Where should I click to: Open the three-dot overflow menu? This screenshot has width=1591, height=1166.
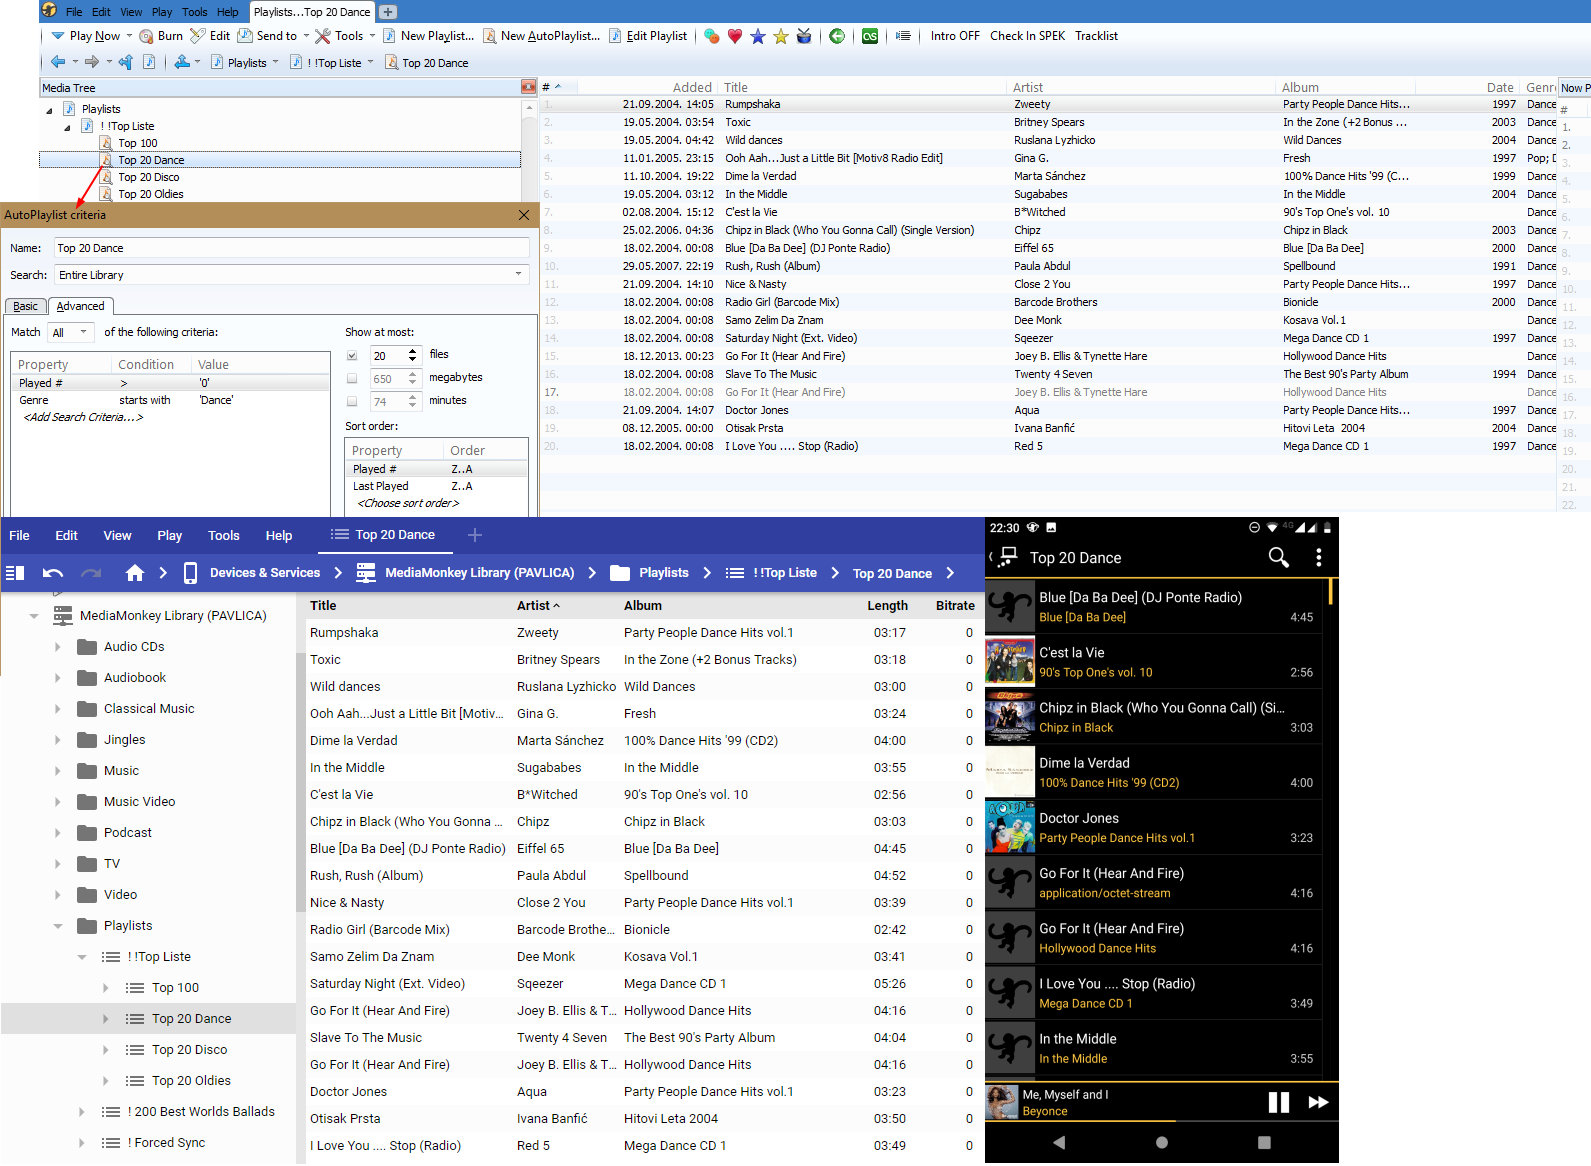click(x=1318, y=557)
